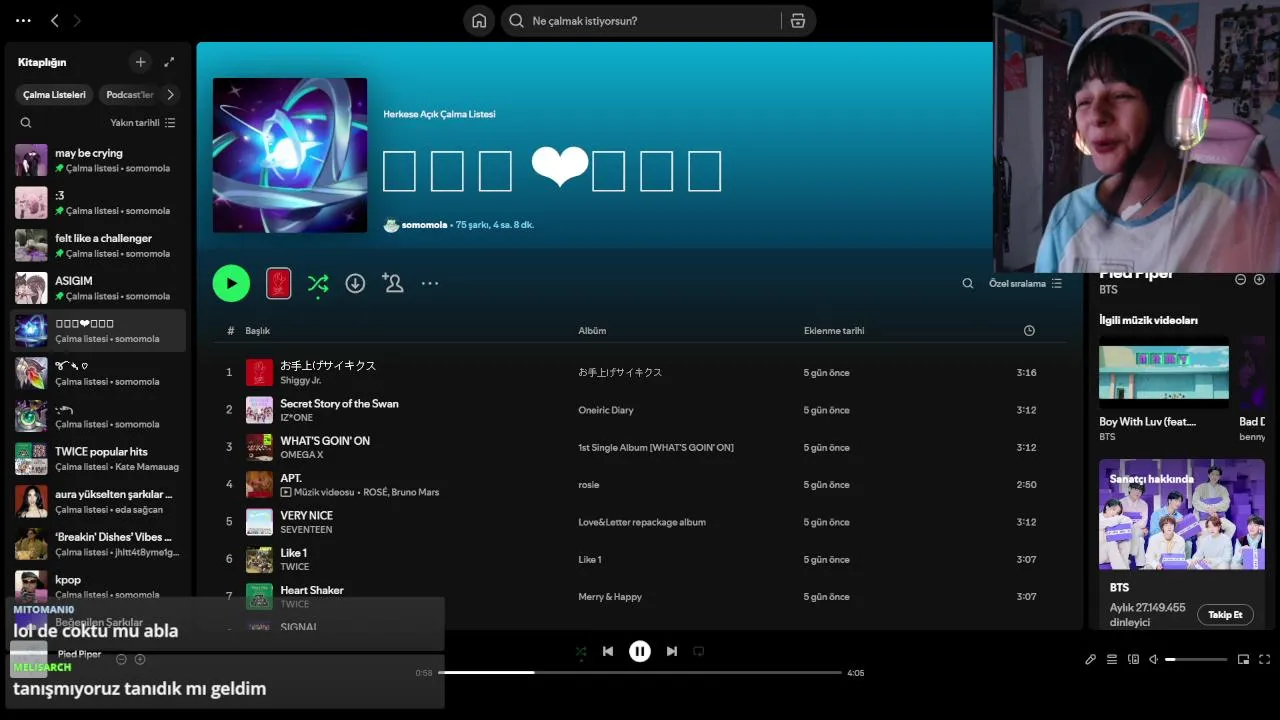The height and width of the screenshot is (720, 1280).
Task: Select the 'VERY NICE' track
Action: click(306, 516)
